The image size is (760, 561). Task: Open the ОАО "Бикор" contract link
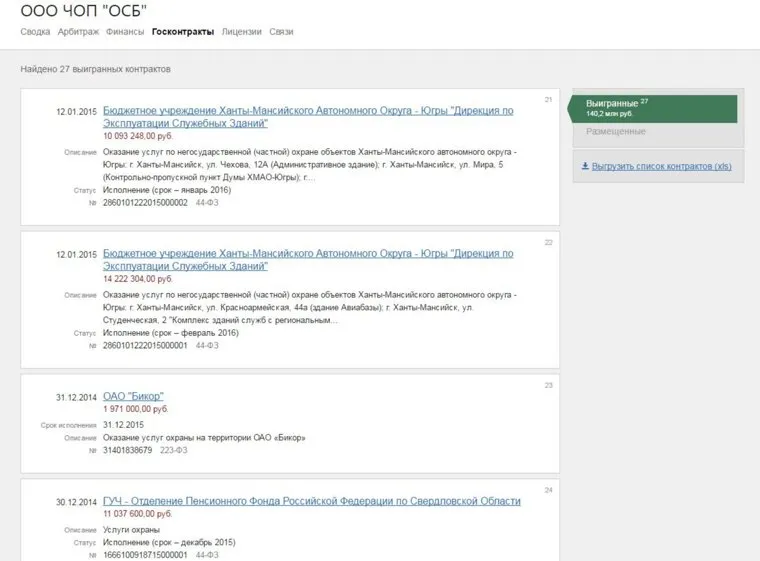click(133, 396)
